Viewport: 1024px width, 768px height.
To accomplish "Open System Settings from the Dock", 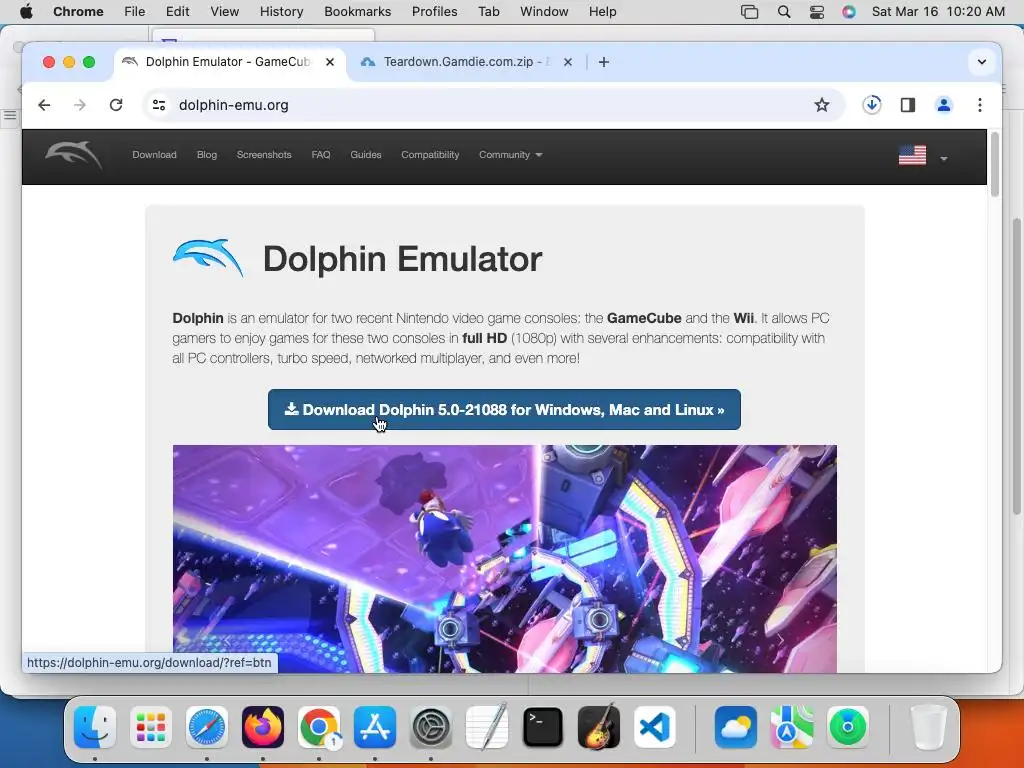I will (431, 727).
